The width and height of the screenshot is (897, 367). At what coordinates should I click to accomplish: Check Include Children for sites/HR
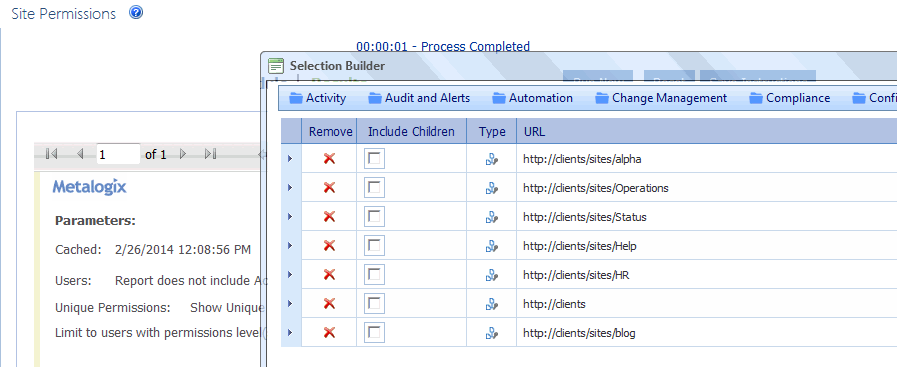coord(374,274)
